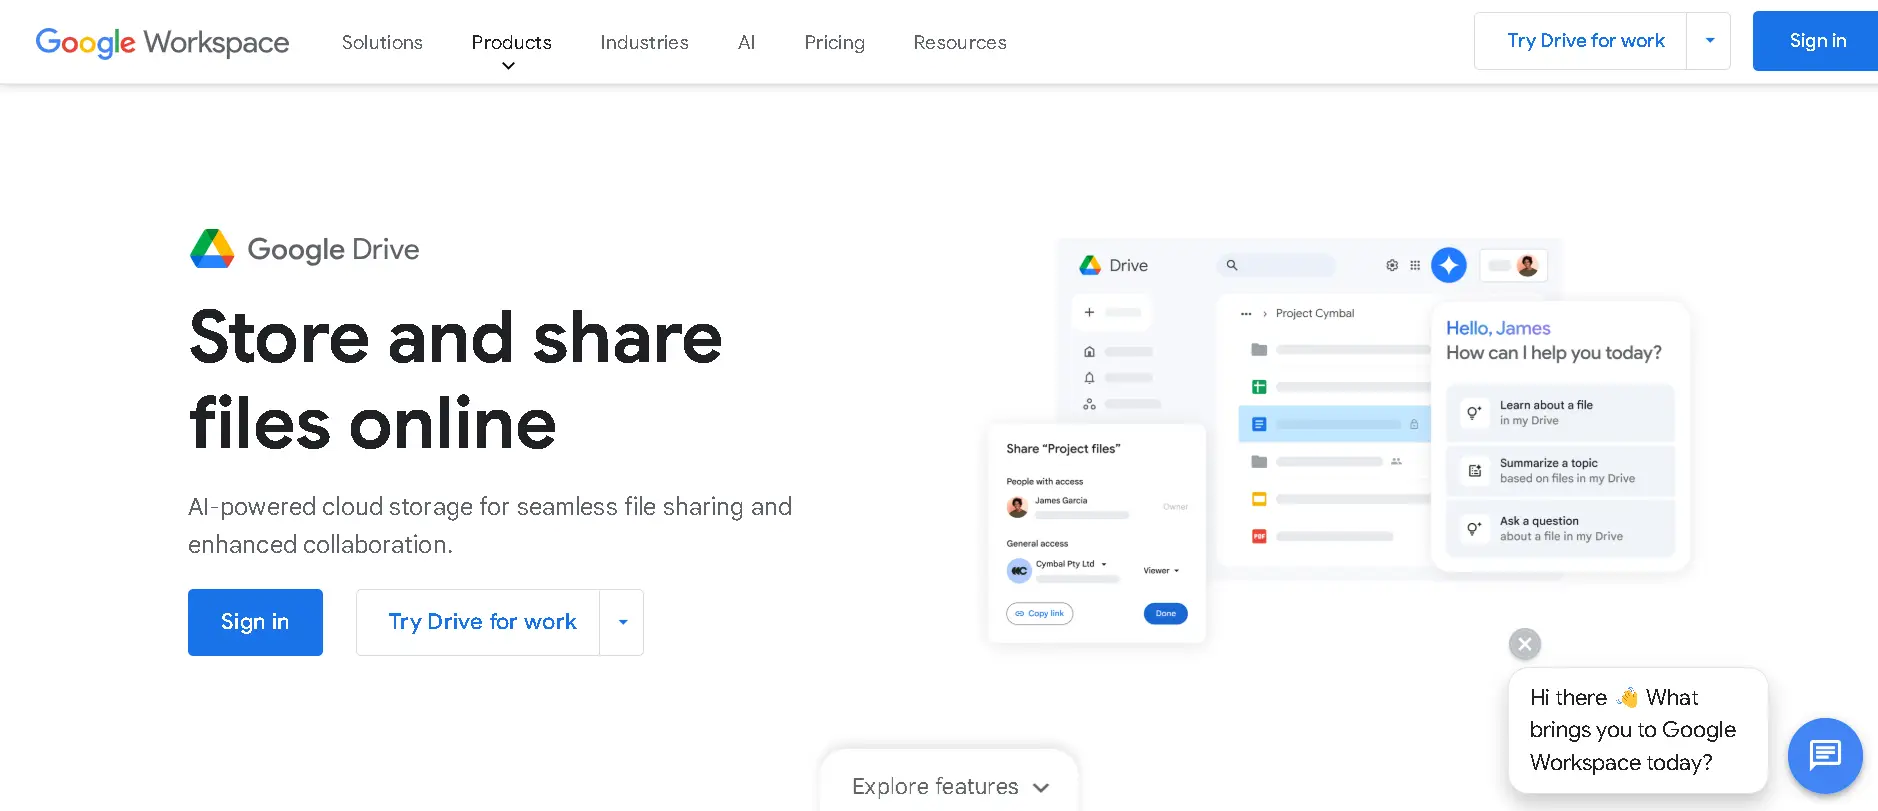Open the Products menu
The image size is (1878, 811).
[511, 42]
